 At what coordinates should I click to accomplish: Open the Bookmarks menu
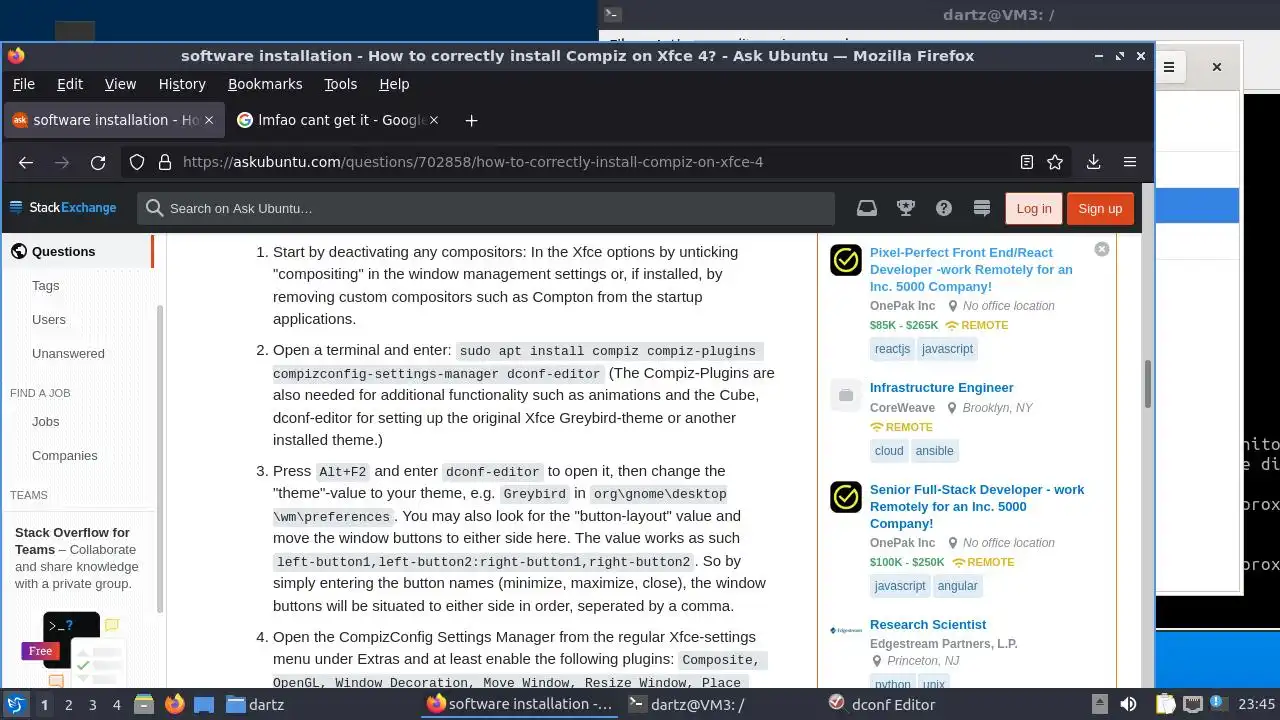(265, 84)
